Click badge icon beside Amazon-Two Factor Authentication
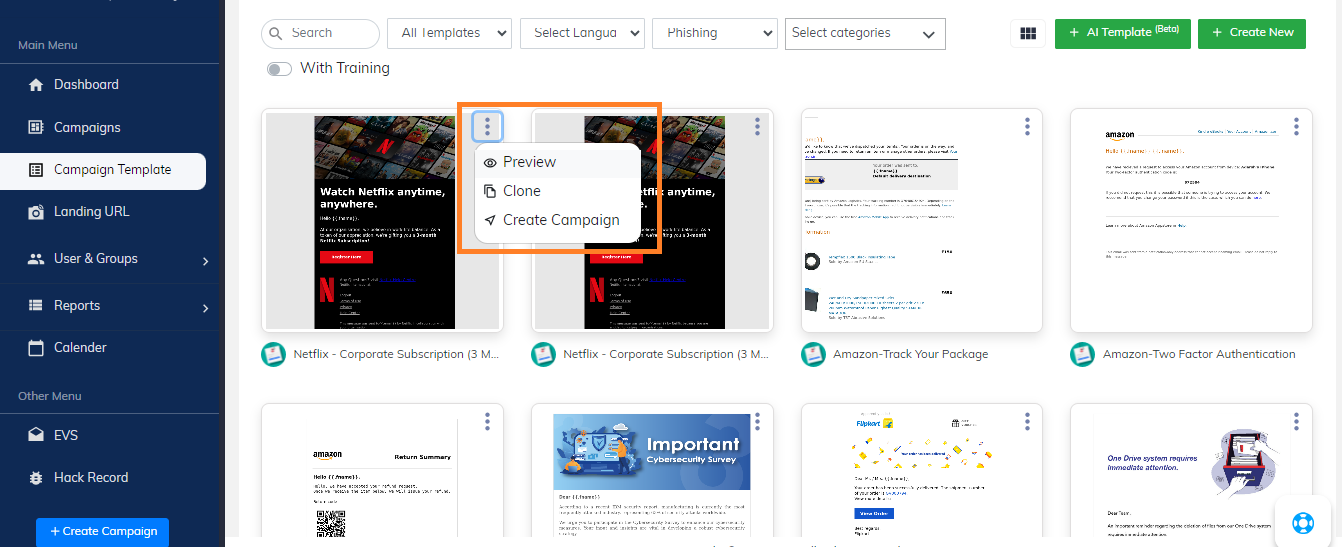The image size is (1342, 547). click(x=1083, y=354)
